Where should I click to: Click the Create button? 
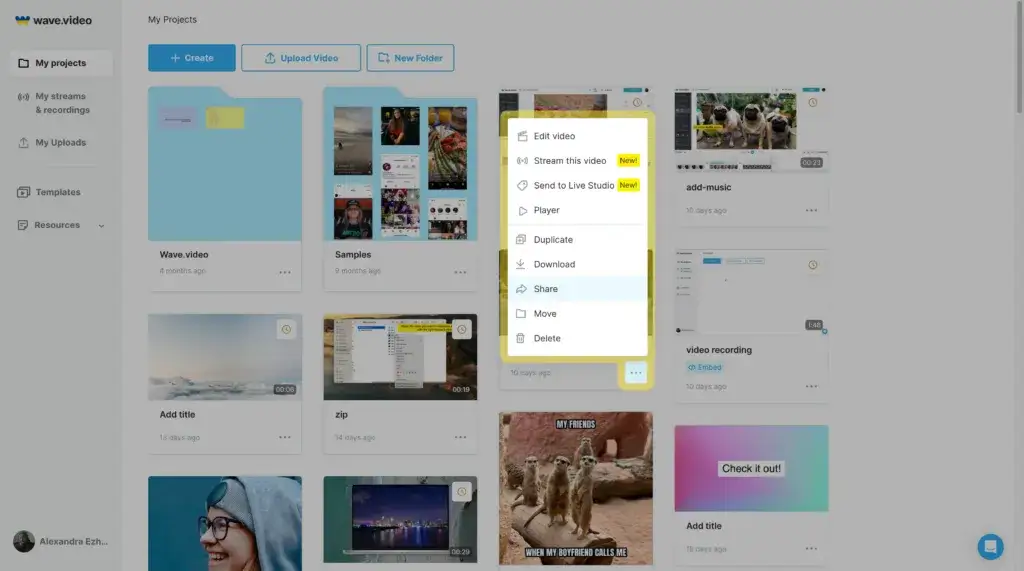coord(191,57)
